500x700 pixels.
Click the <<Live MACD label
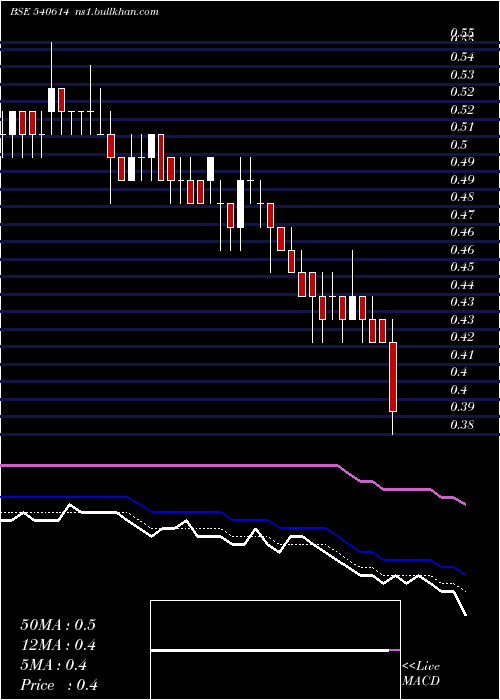[x=421, y=673]
